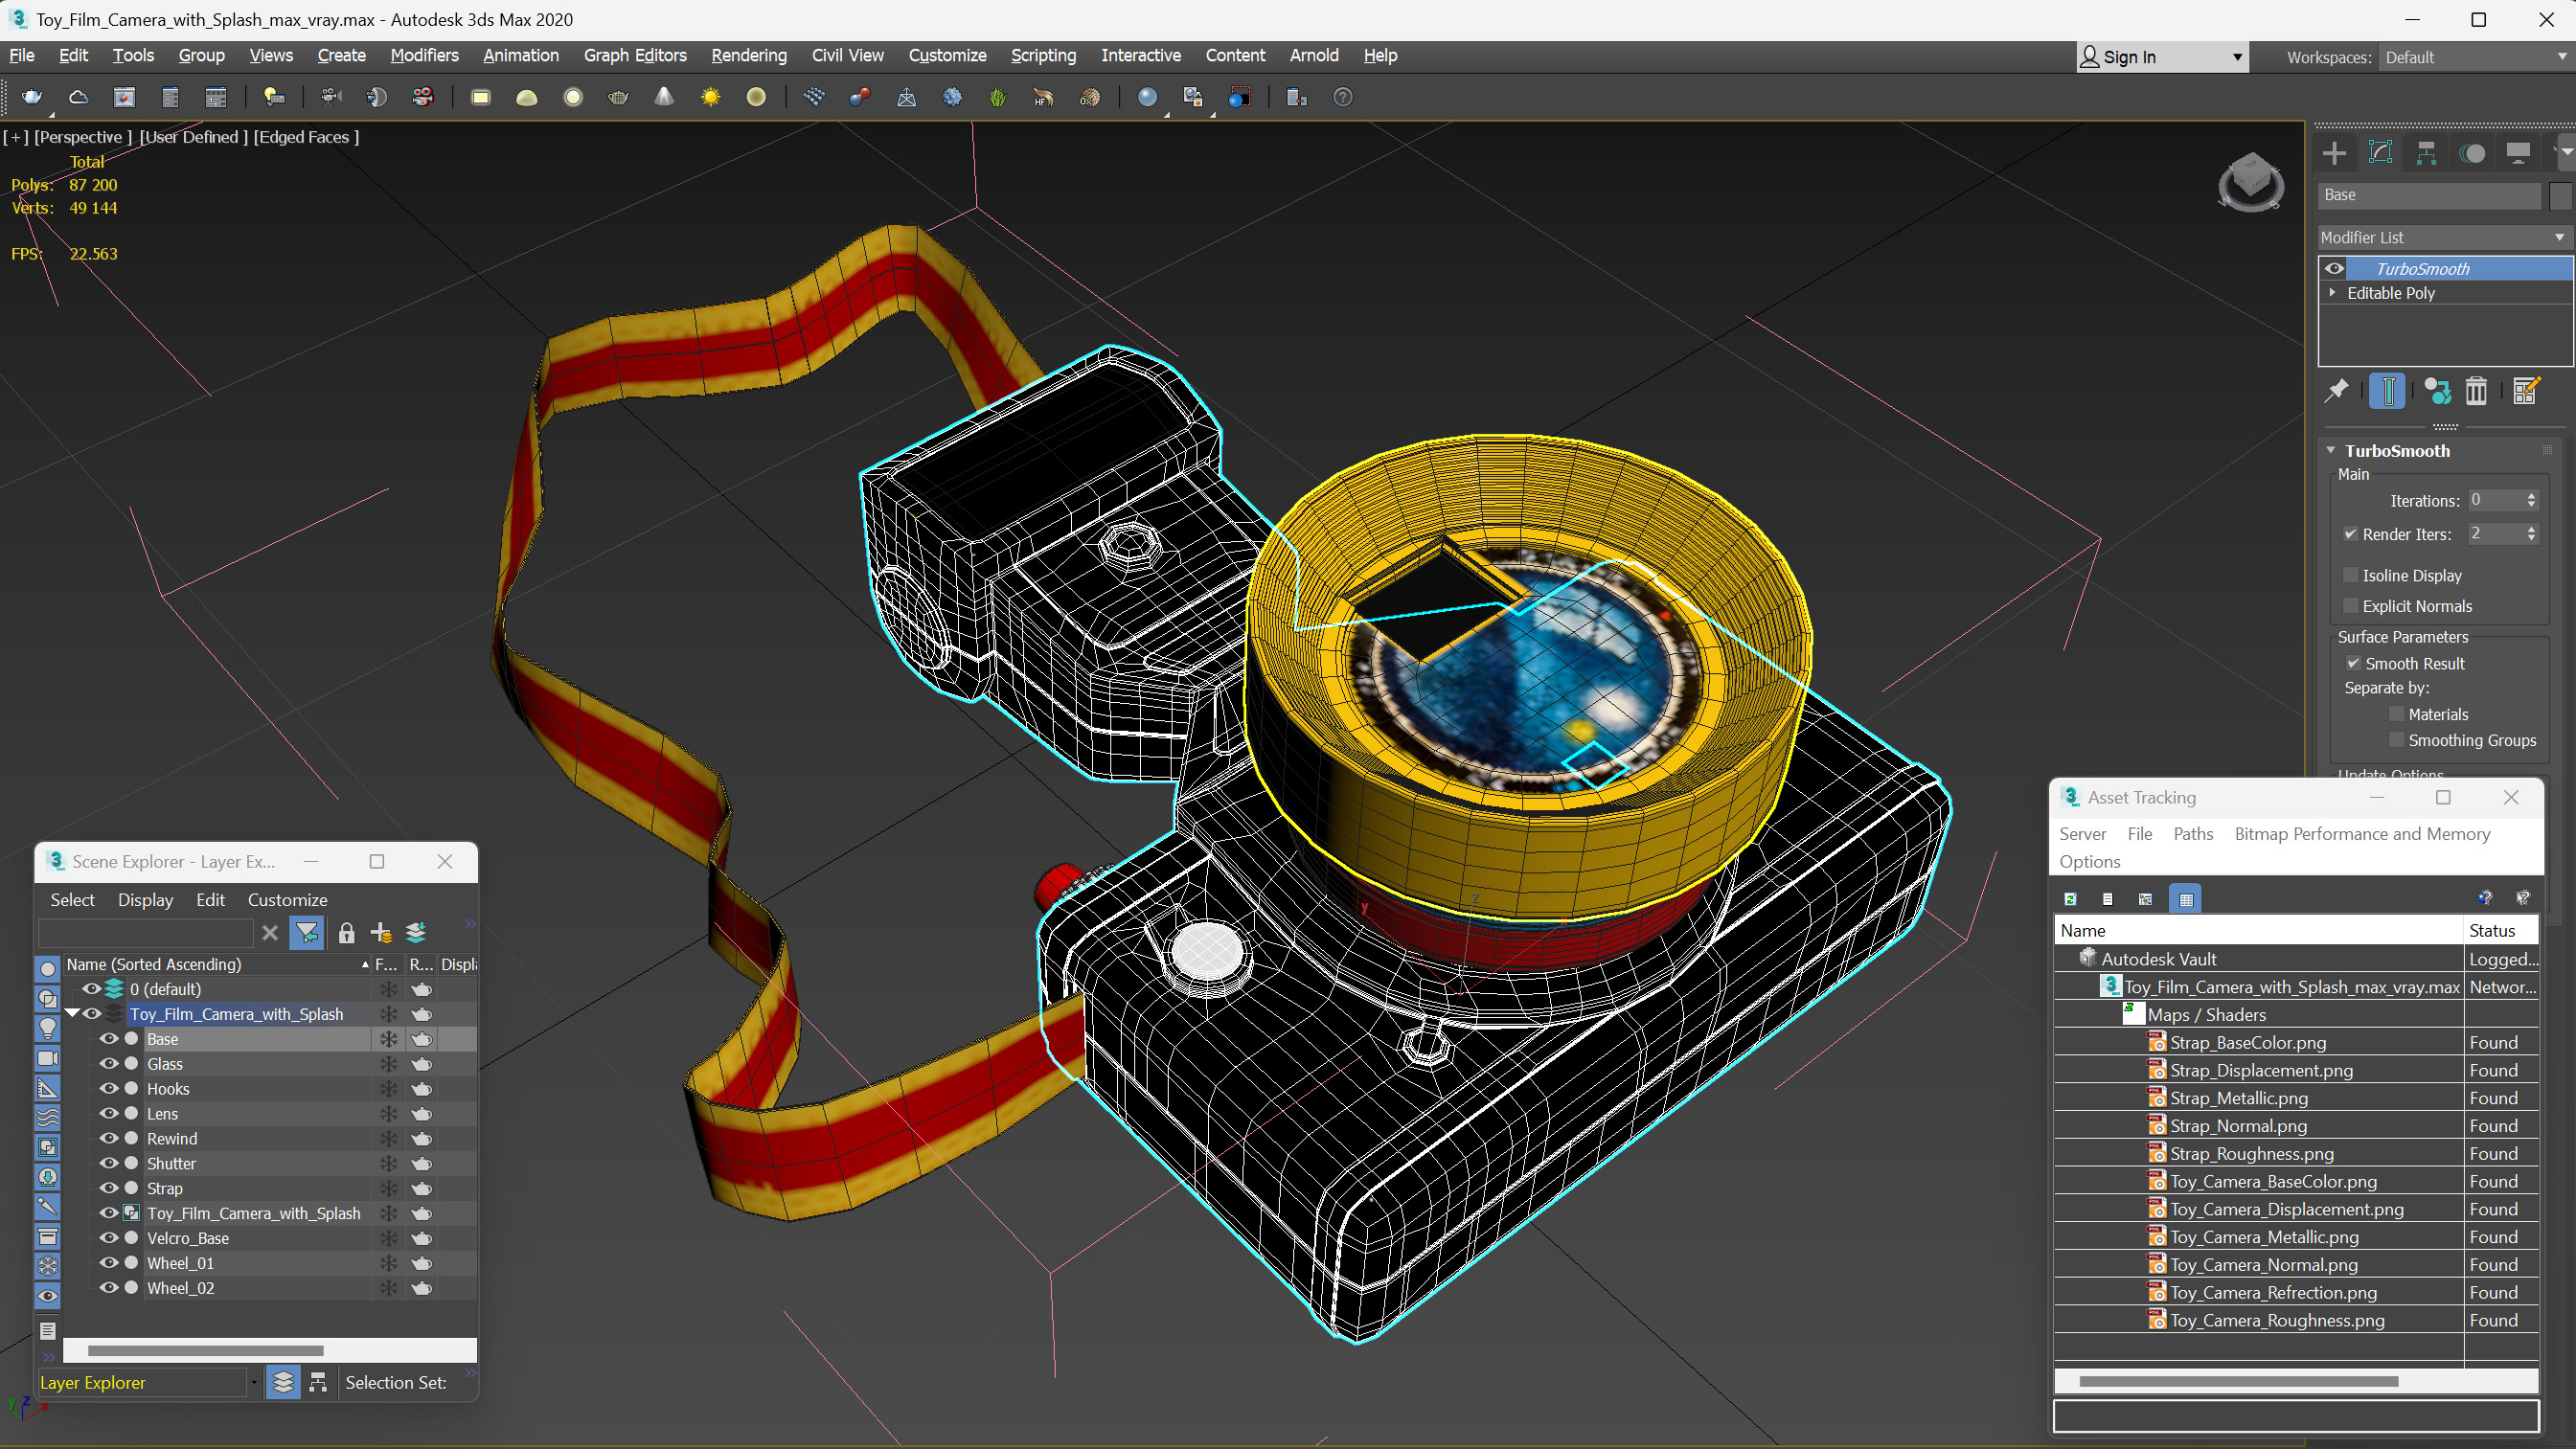
Task: Toggle visibility of Glass layer
Action: click(x=110, y=1063)
